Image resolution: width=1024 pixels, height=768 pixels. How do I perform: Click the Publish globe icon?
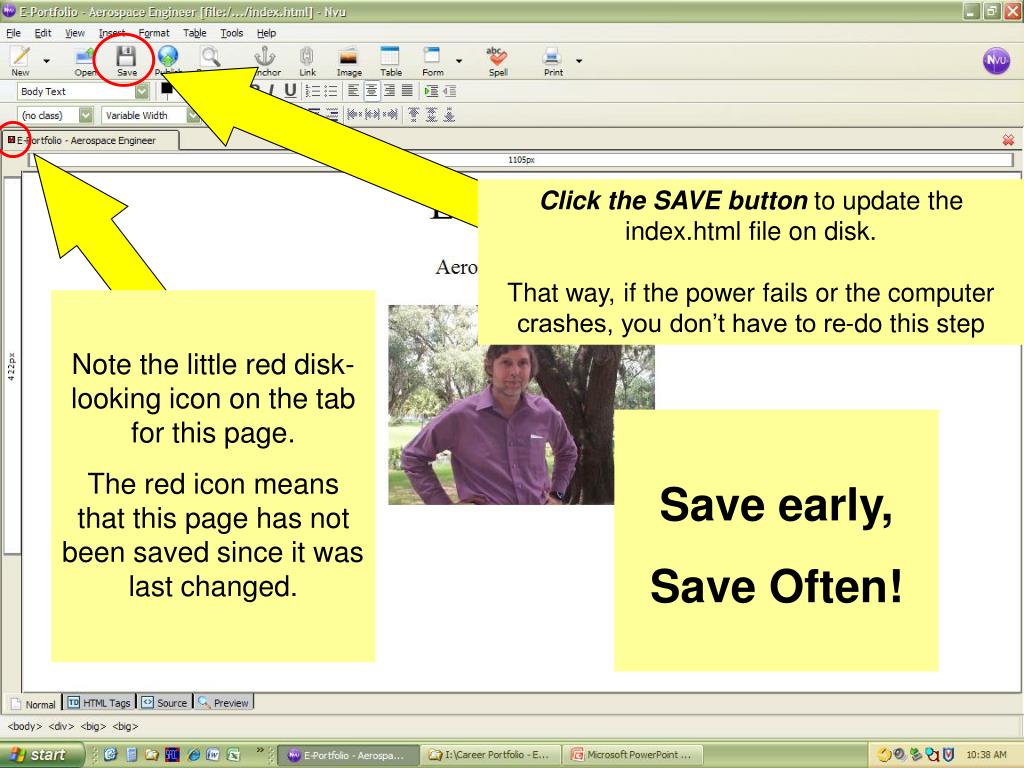pyautogui.click(x=168, y=57)
